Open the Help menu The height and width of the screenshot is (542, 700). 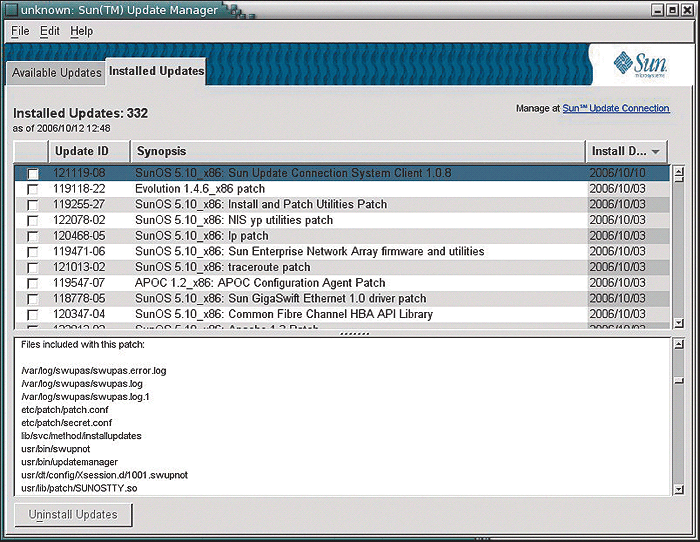pyautogui.click(x=82, y=31)
